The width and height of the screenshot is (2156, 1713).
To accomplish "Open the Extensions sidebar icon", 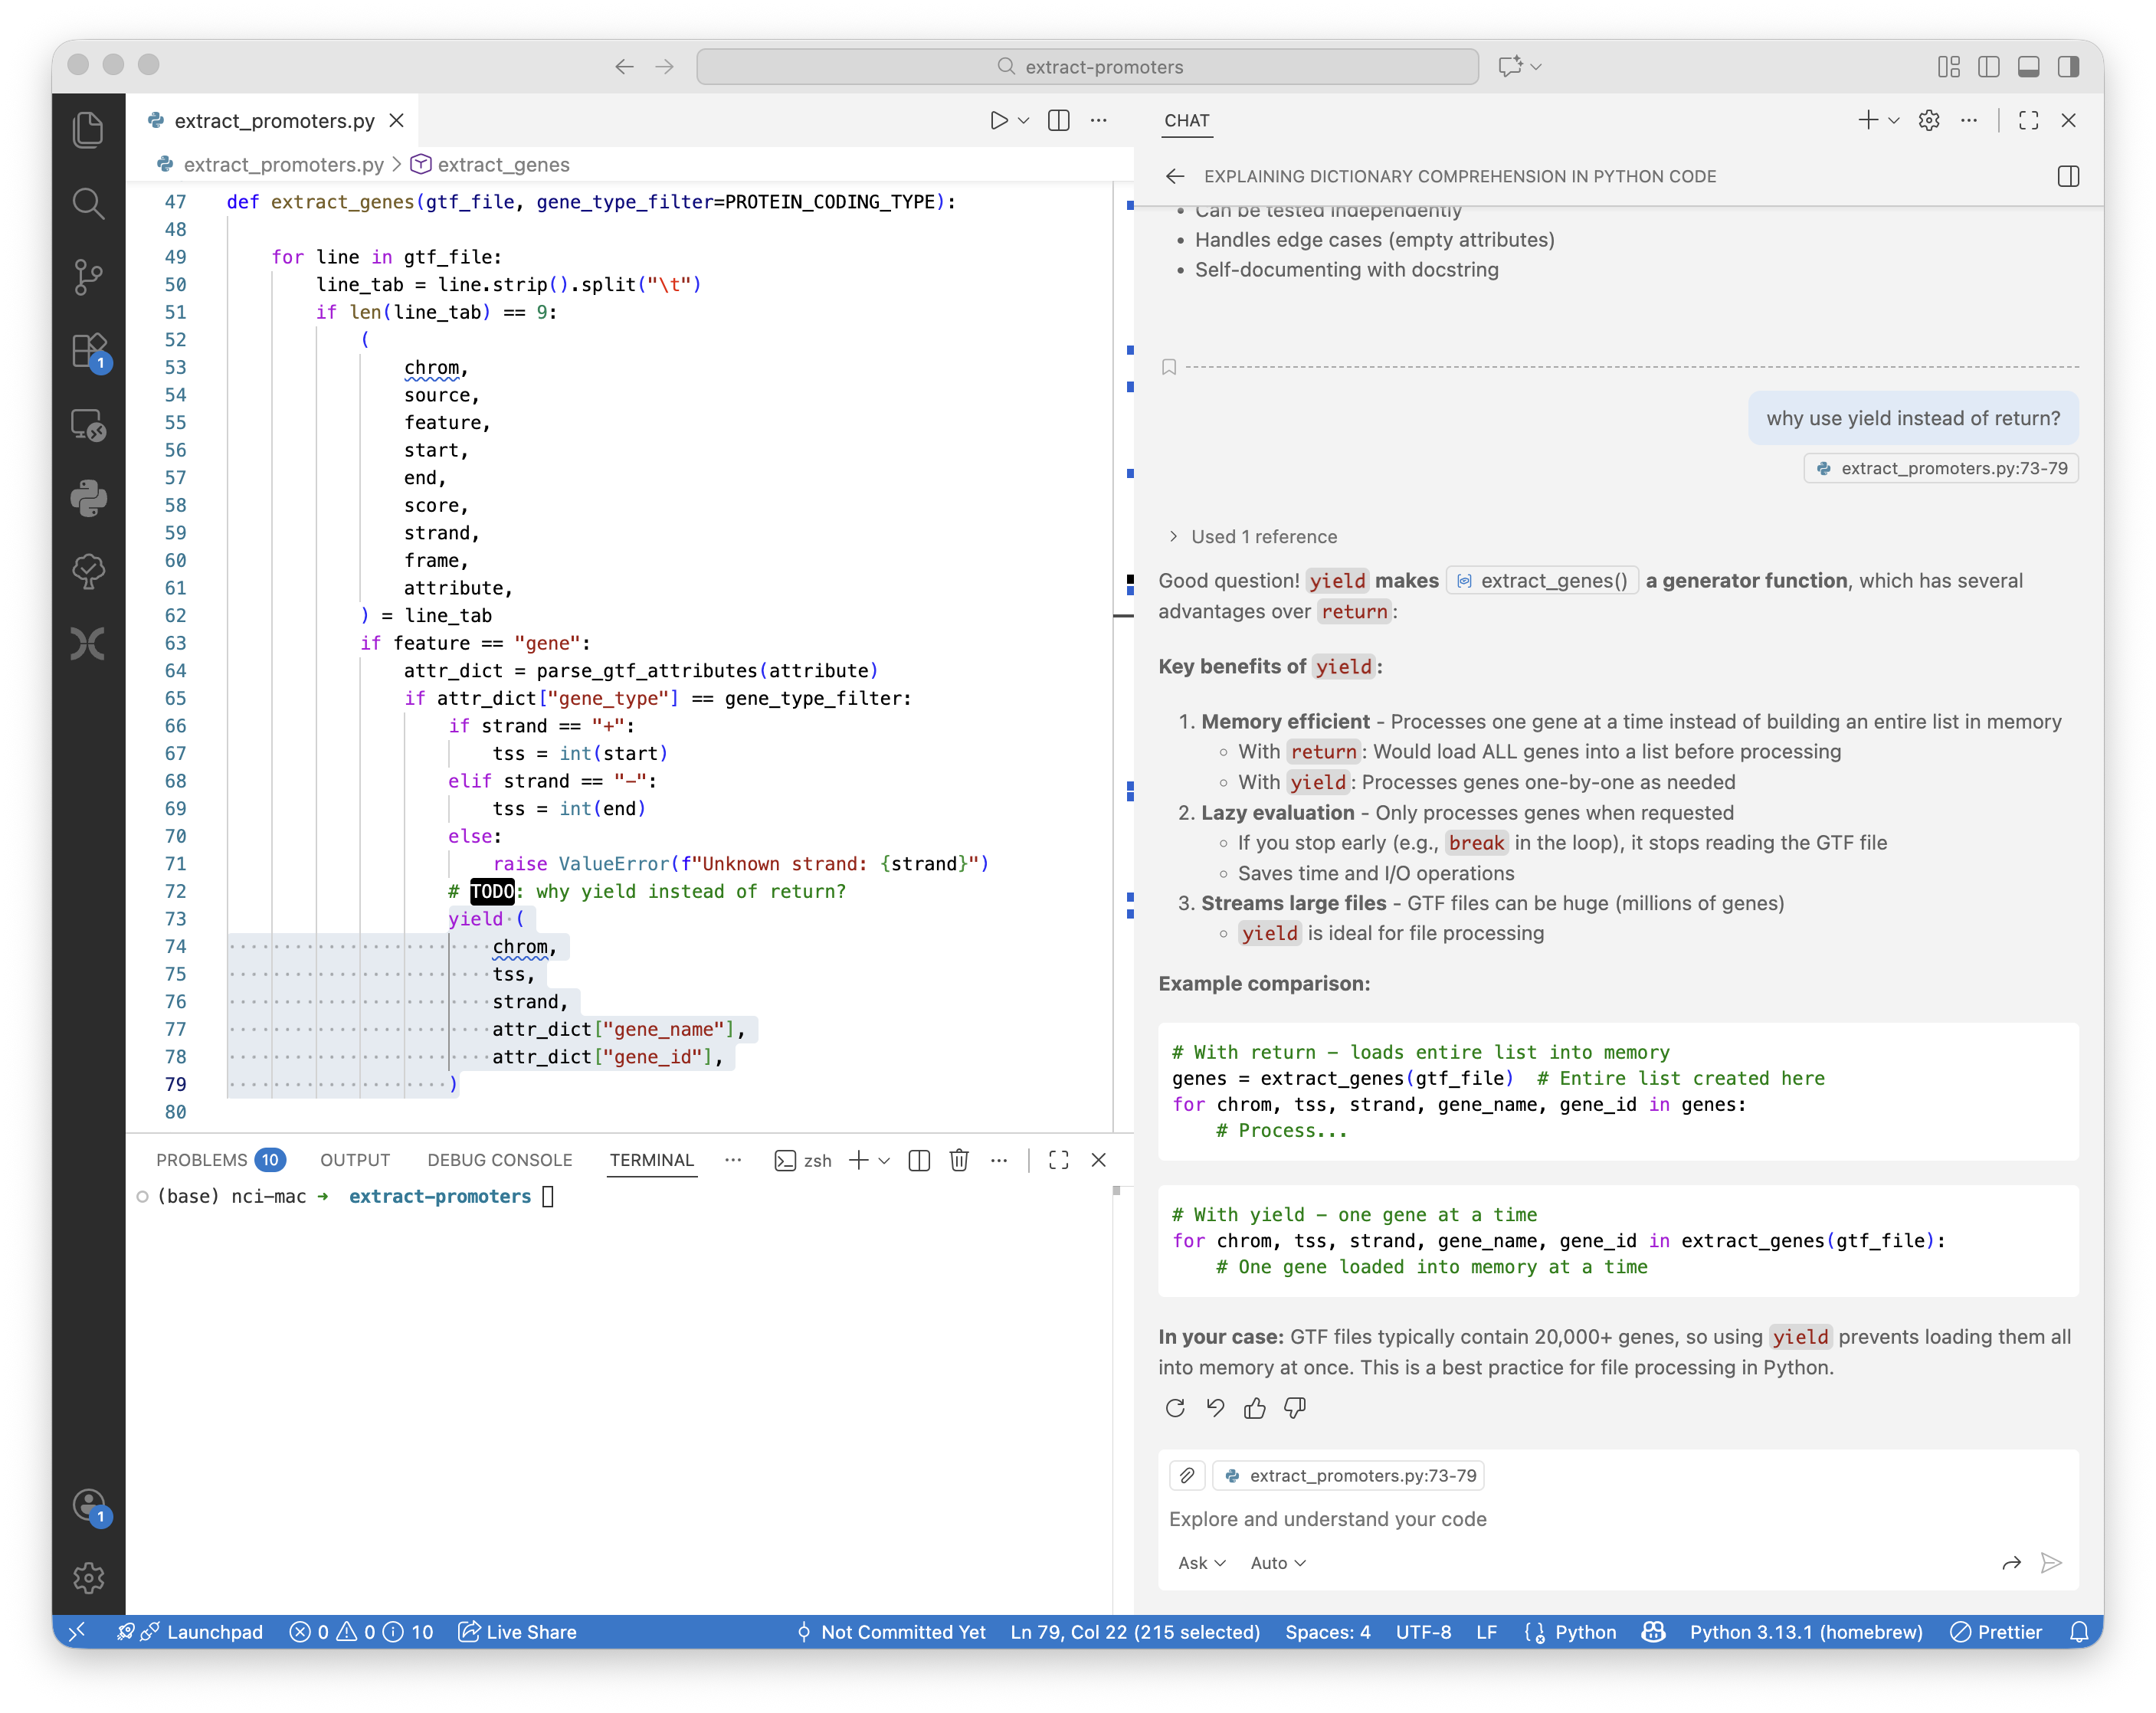I will pyautogui.click(x=88, y=351).
